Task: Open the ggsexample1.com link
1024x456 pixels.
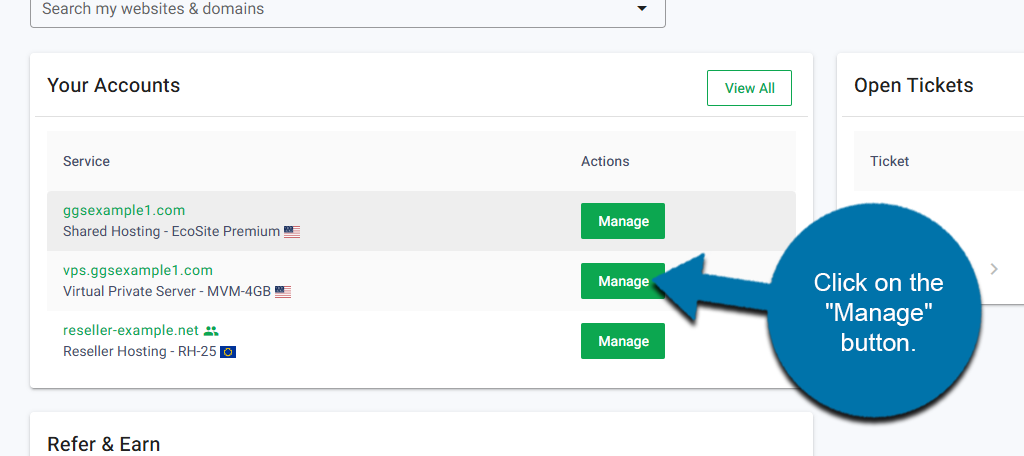Action: coord(124,210)
